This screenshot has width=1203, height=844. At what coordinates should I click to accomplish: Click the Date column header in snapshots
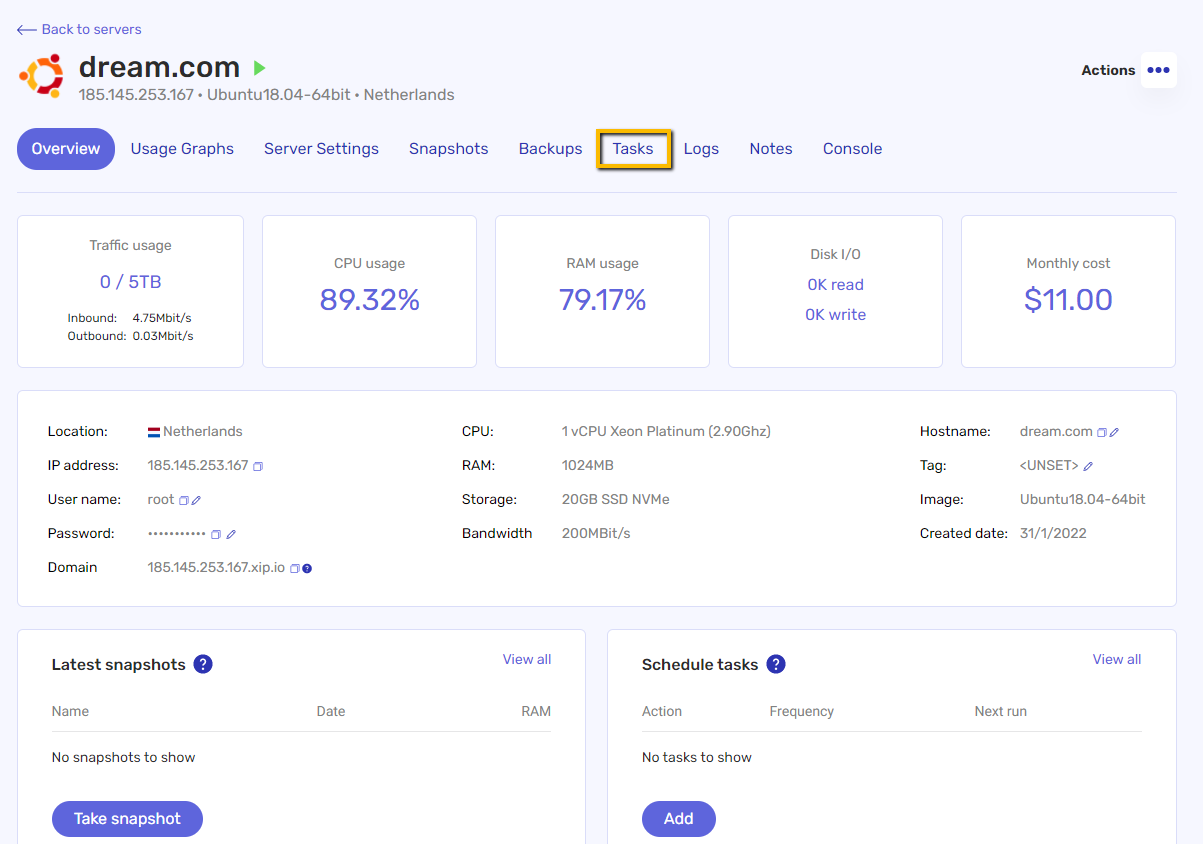tap(331, 712)
